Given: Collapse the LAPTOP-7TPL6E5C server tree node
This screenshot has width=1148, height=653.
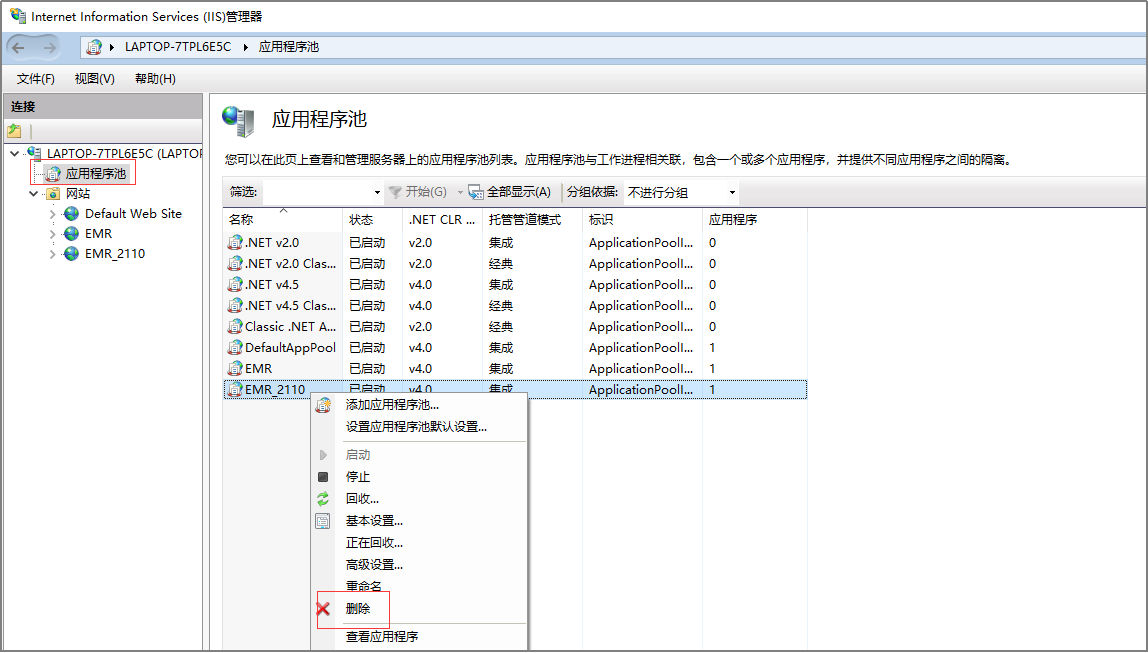Looking at the screenshot, I should pyautogui.click(x=15, y=154).
